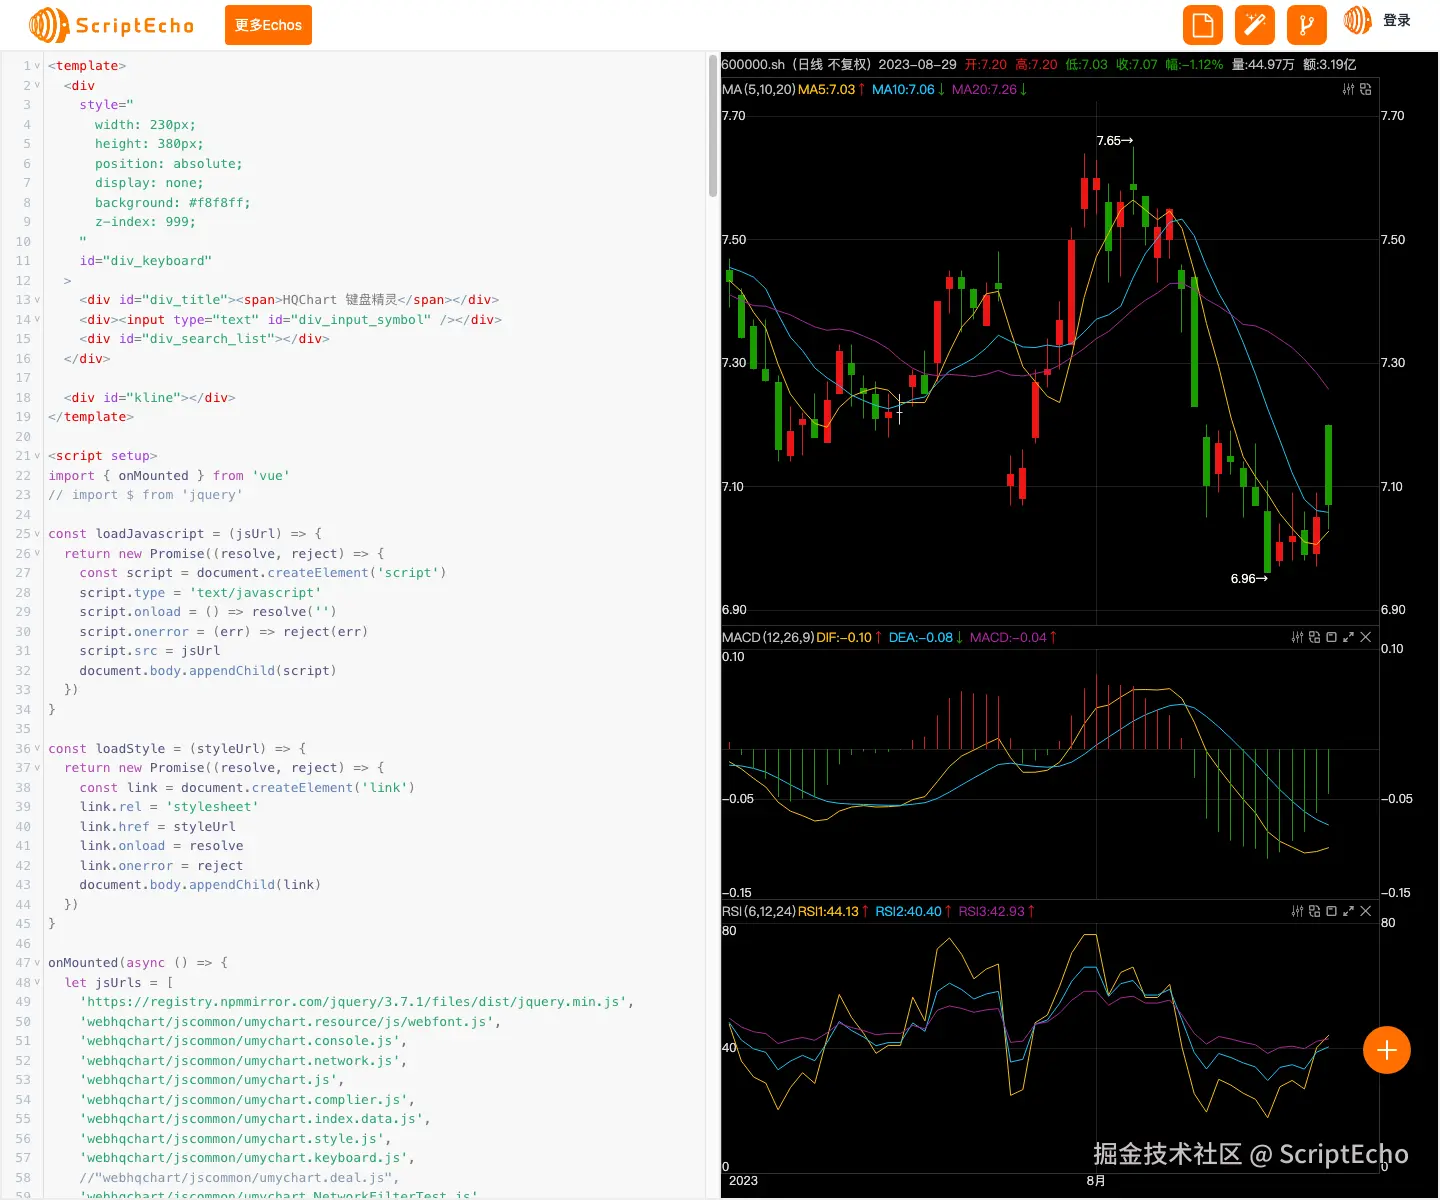Click the RSI1:44.13 value label
1440x1200 pixels.
(828, 911)
